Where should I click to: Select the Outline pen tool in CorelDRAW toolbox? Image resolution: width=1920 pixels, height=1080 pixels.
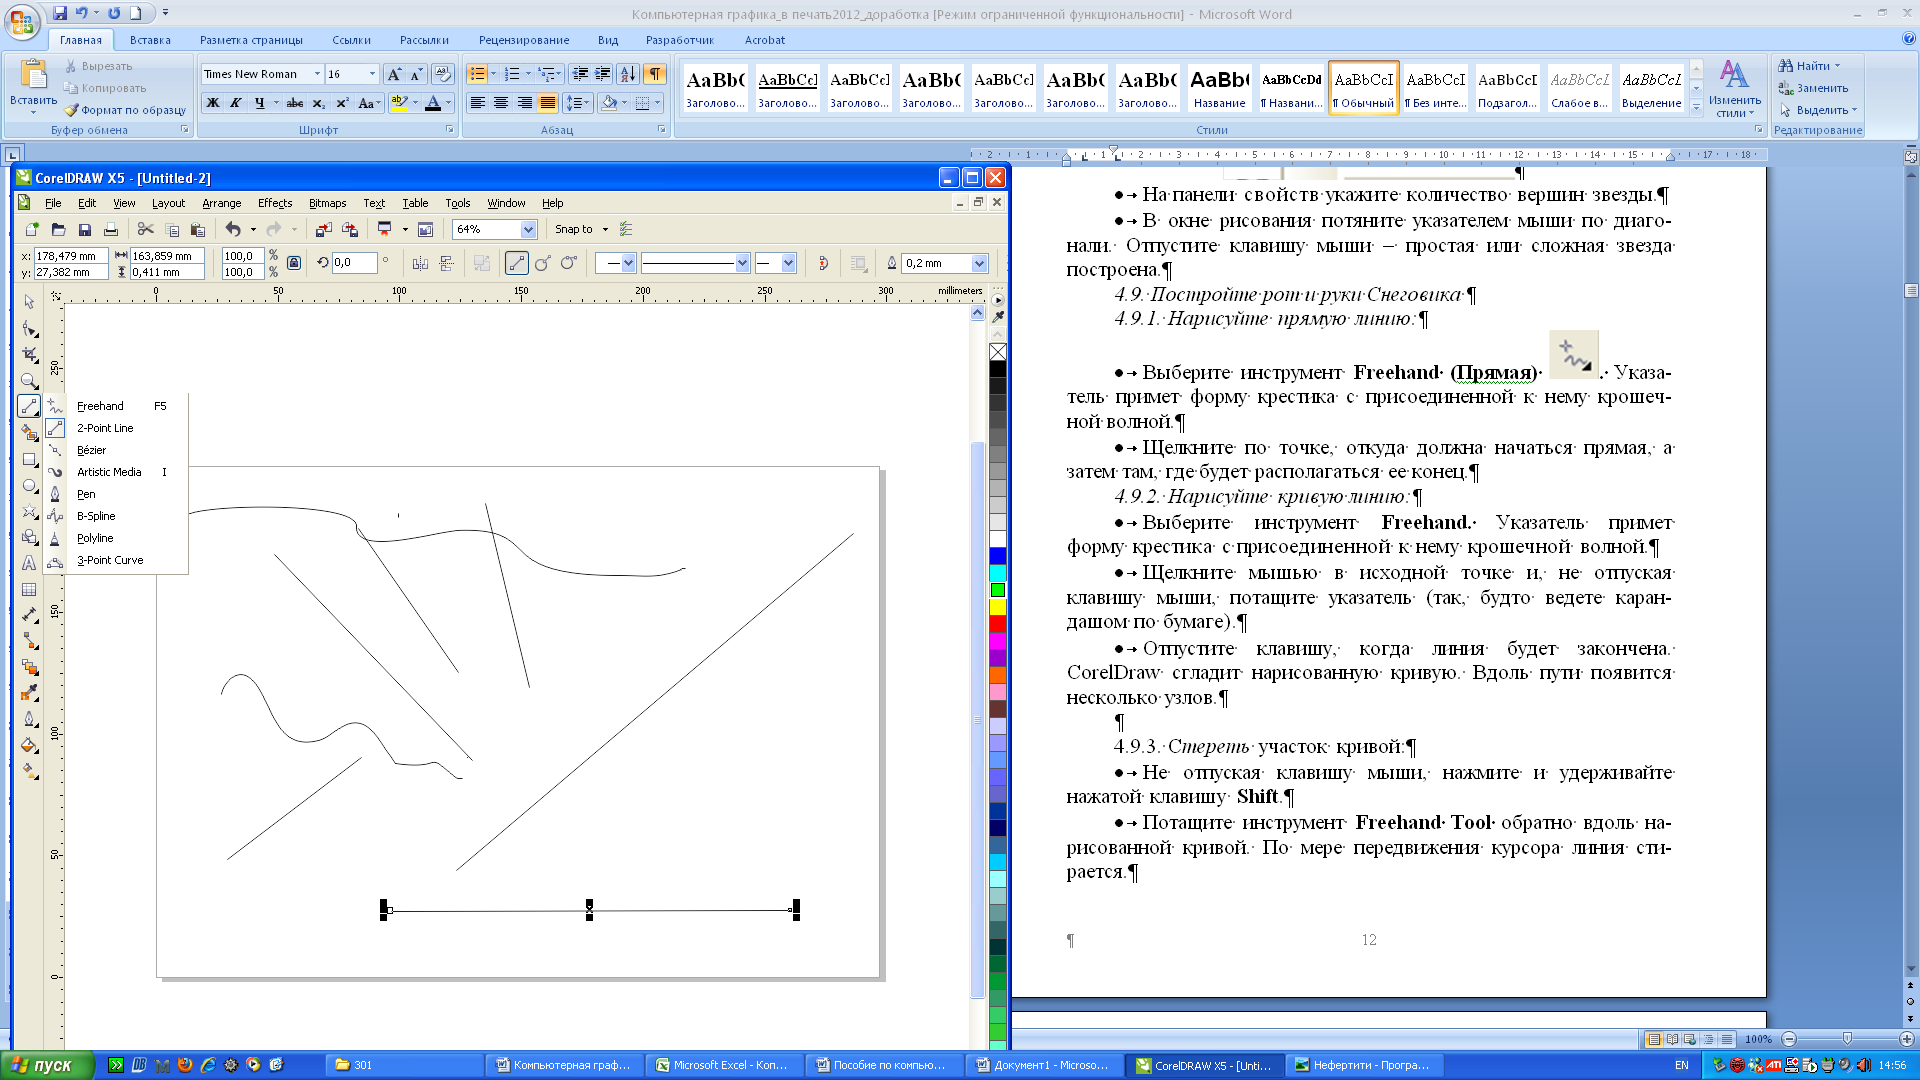(x=29, y=719)
